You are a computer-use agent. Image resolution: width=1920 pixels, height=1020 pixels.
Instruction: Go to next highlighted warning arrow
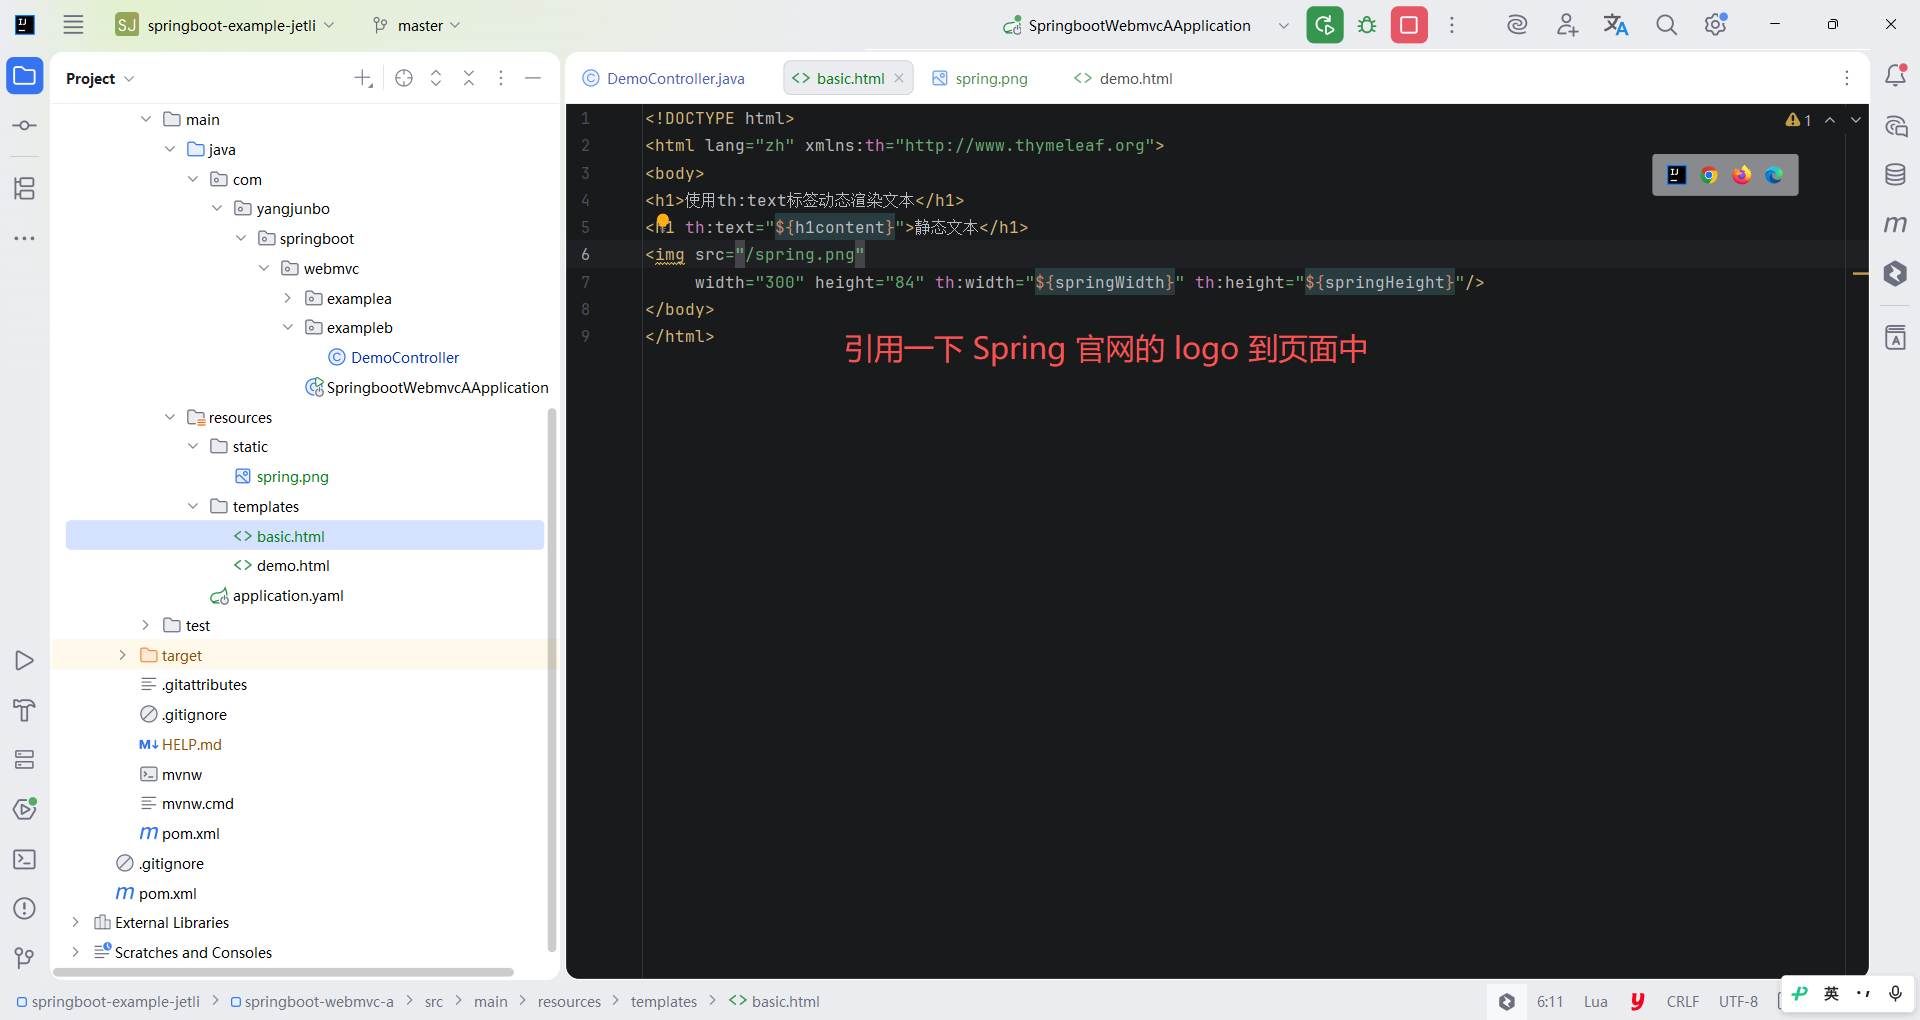1856,120
